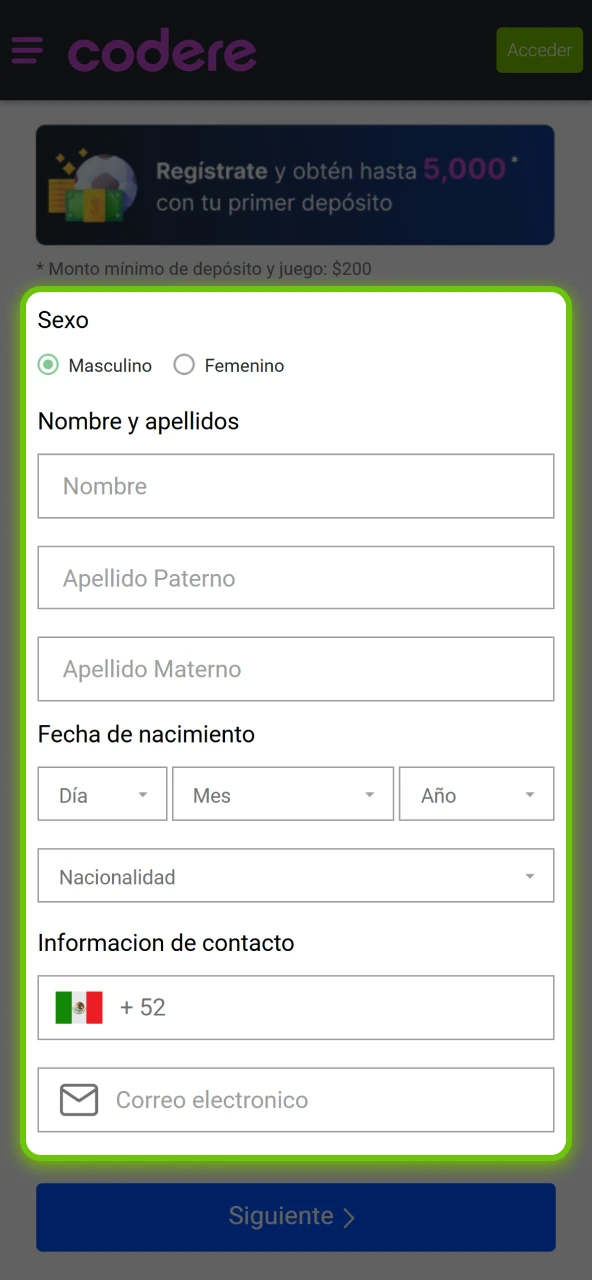Click the Apellido Paterno field
The width and height of the screenshot is (592, 1280).
click(296, 578)
